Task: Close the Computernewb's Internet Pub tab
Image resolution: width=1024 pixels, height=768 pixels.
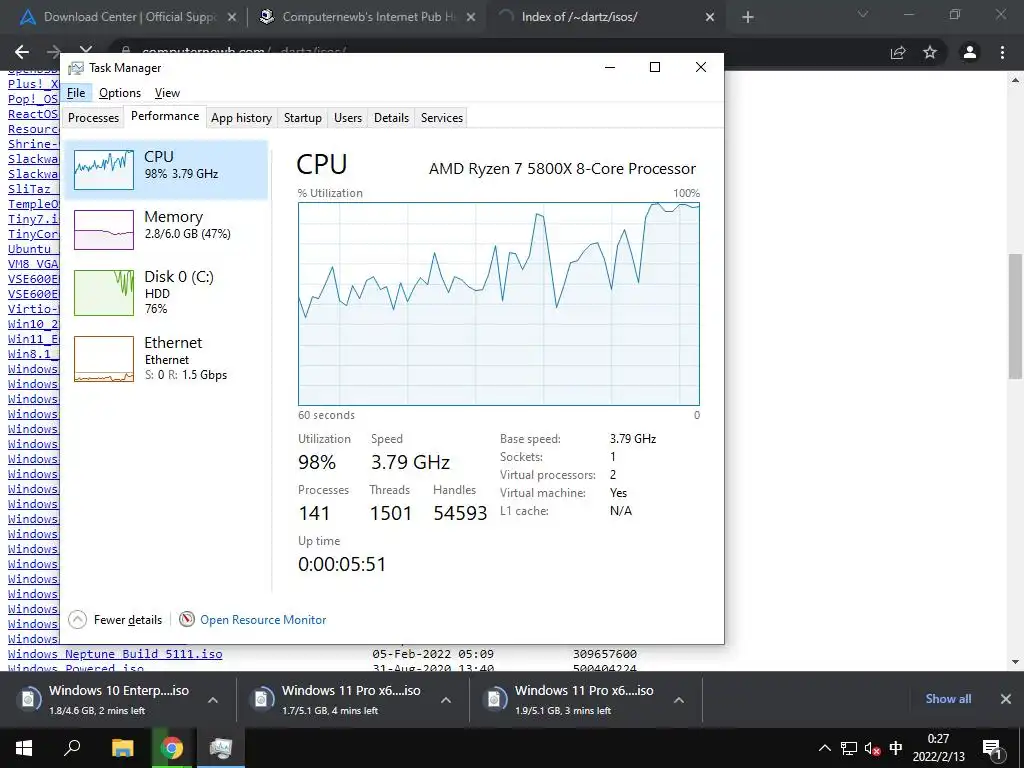Action: (x=470, y=18)
